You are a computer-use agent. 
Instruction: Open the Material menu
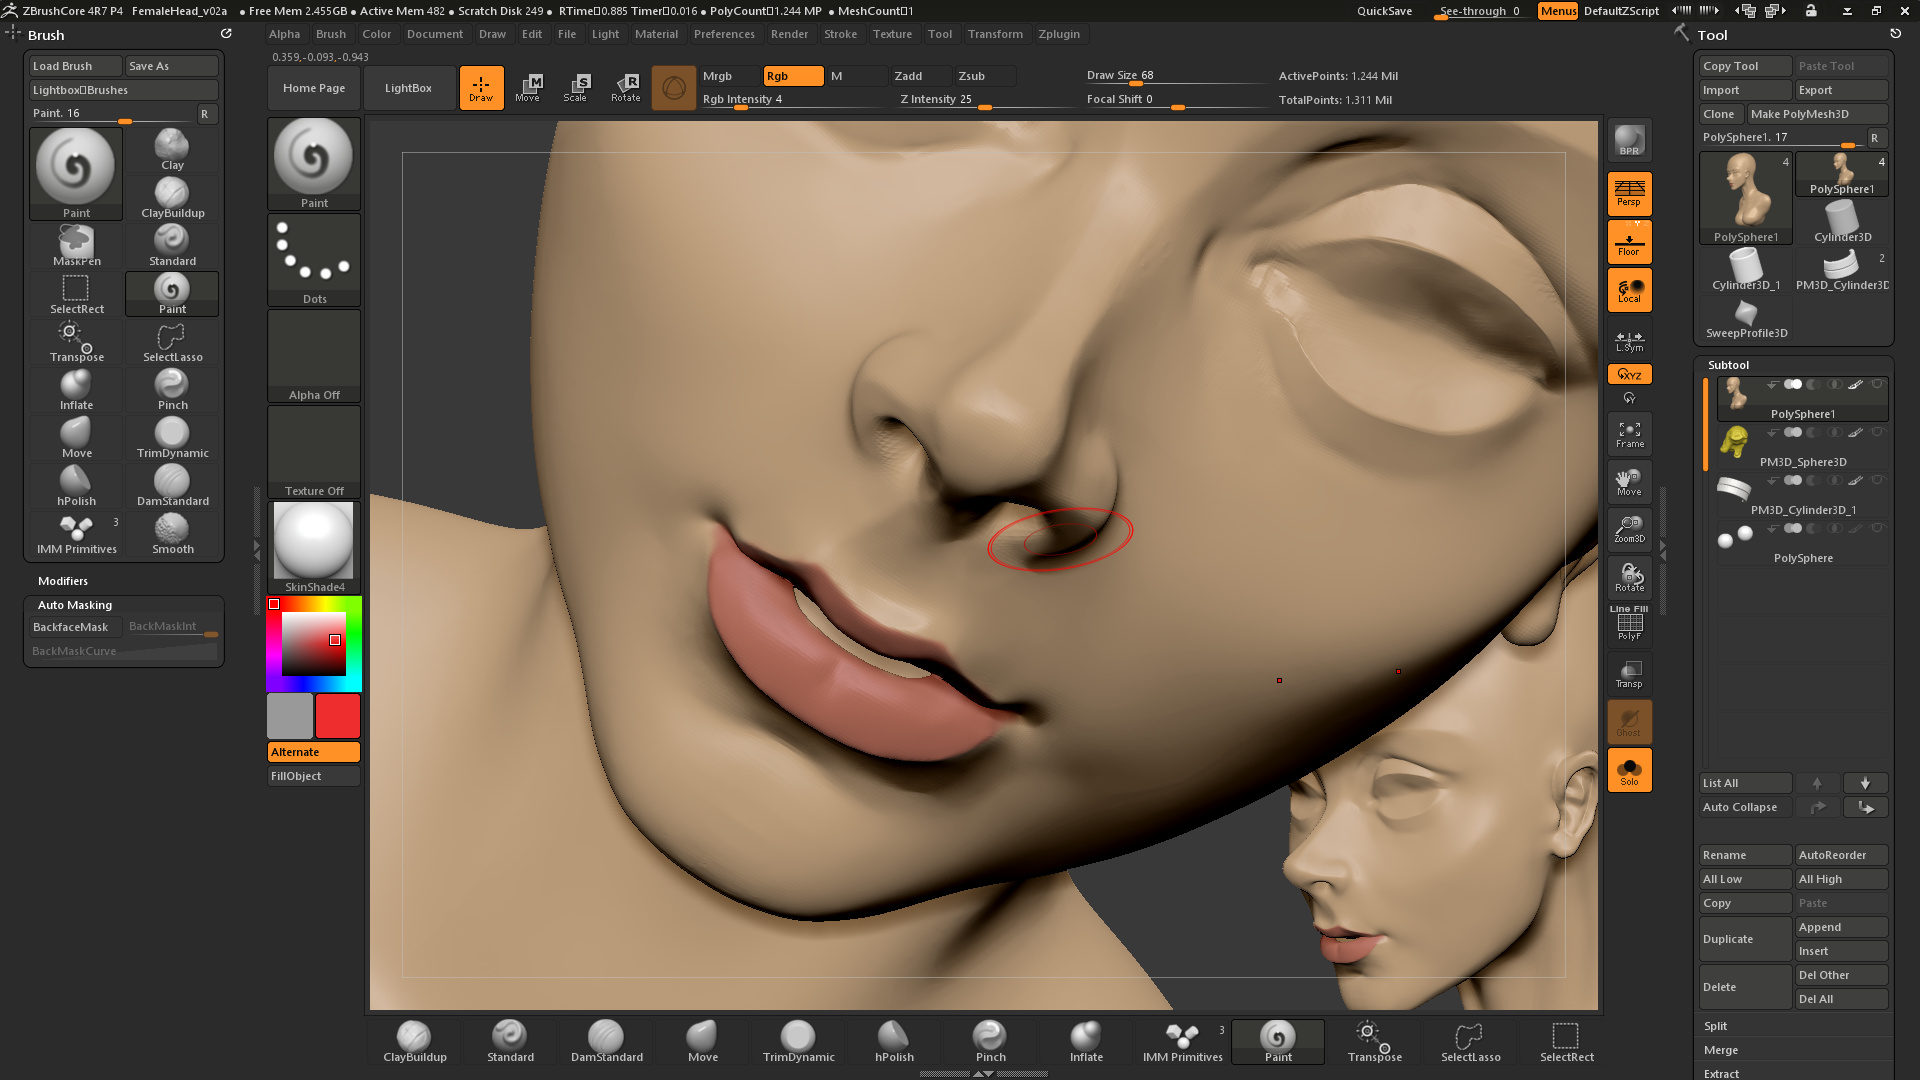pos(656,34)
